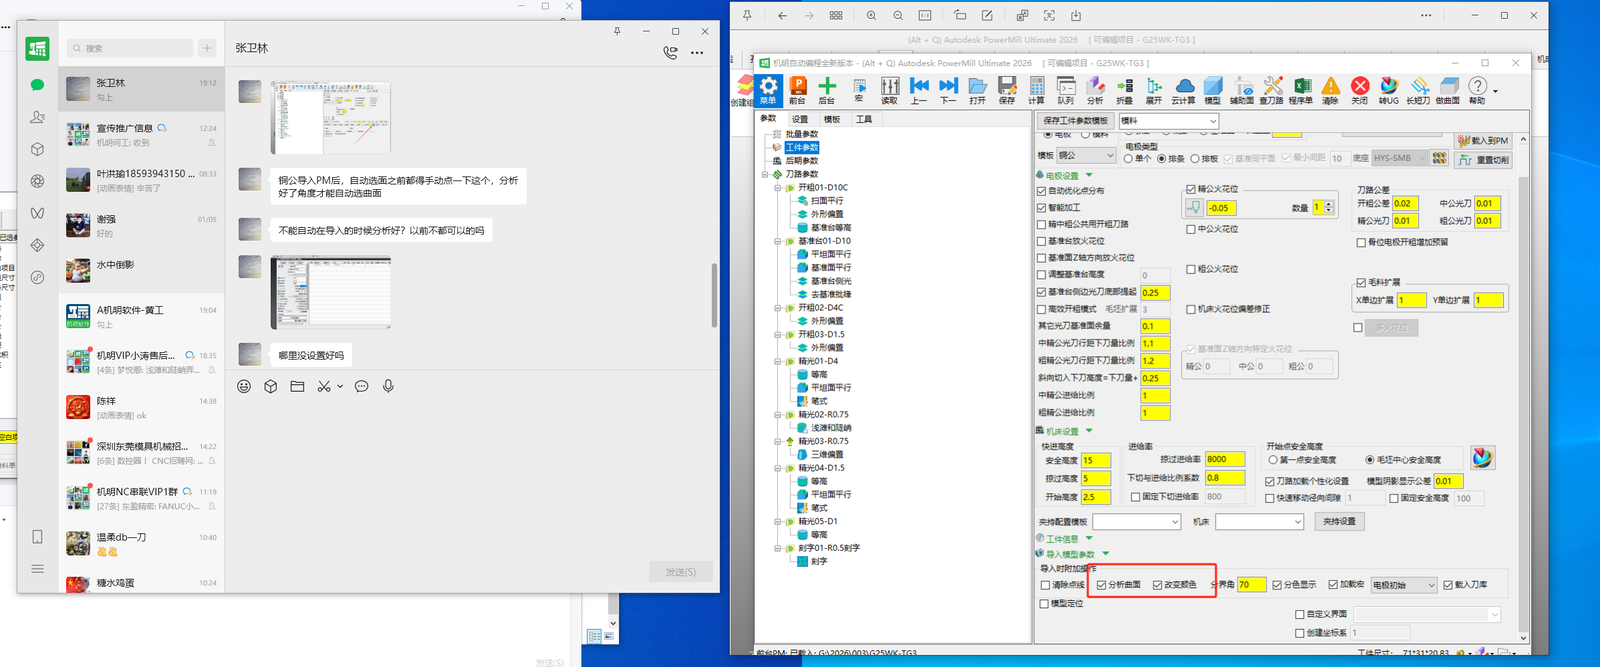
Task: Switch to the 工具 tab
Action: click(864, 119)
